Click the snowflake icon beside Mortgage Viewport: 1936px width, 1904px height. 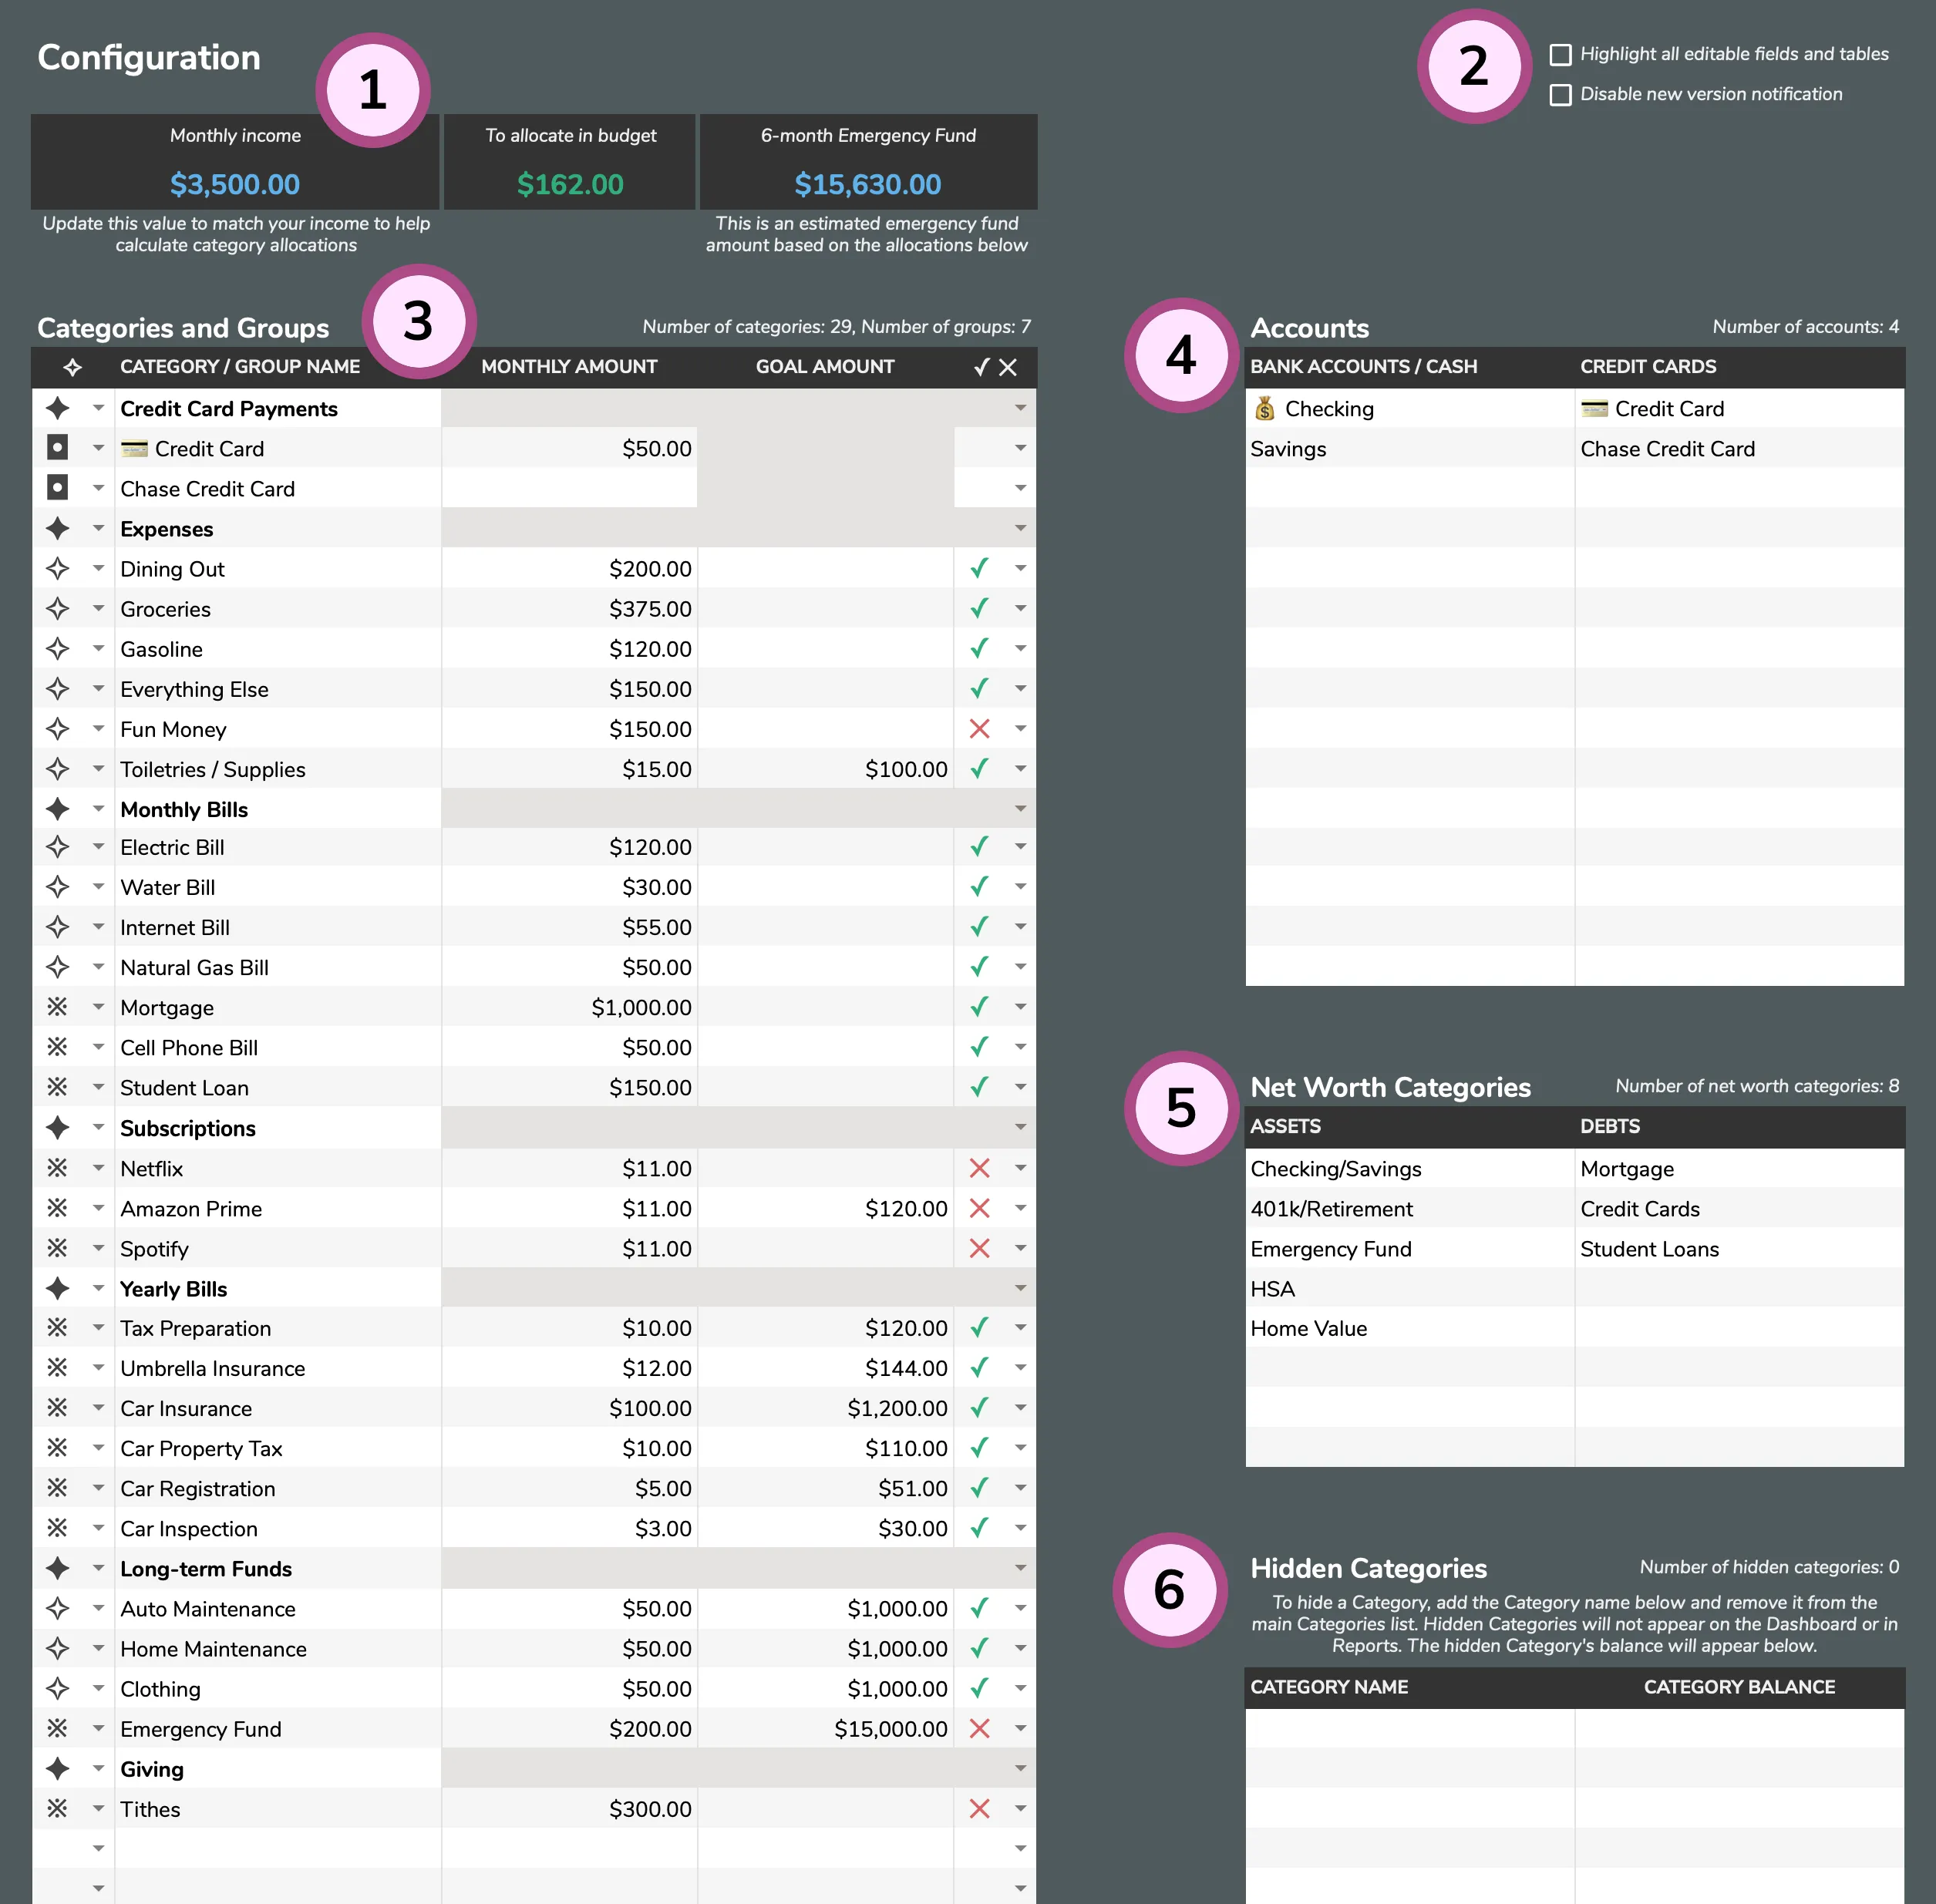pos(57,1007)
